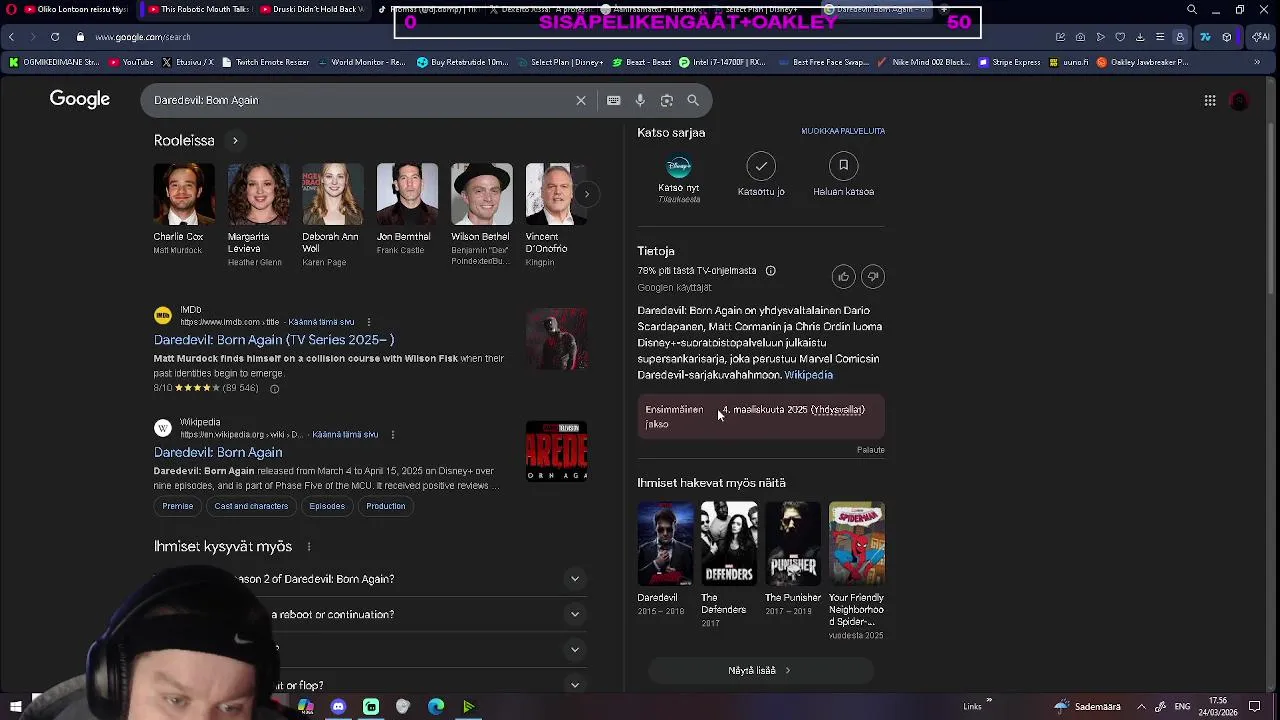Open Discord from the taskbar
1280x720 pixels.
[x=338, y=707]
